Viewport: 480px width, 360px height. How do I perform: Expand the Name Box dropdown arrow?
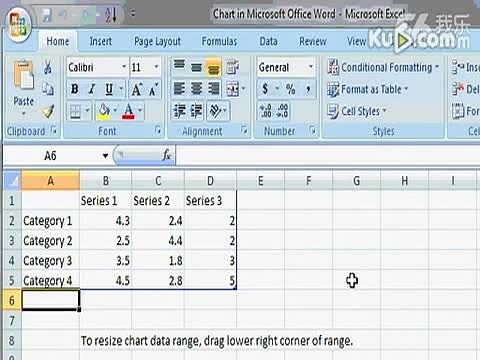point(105,156)
